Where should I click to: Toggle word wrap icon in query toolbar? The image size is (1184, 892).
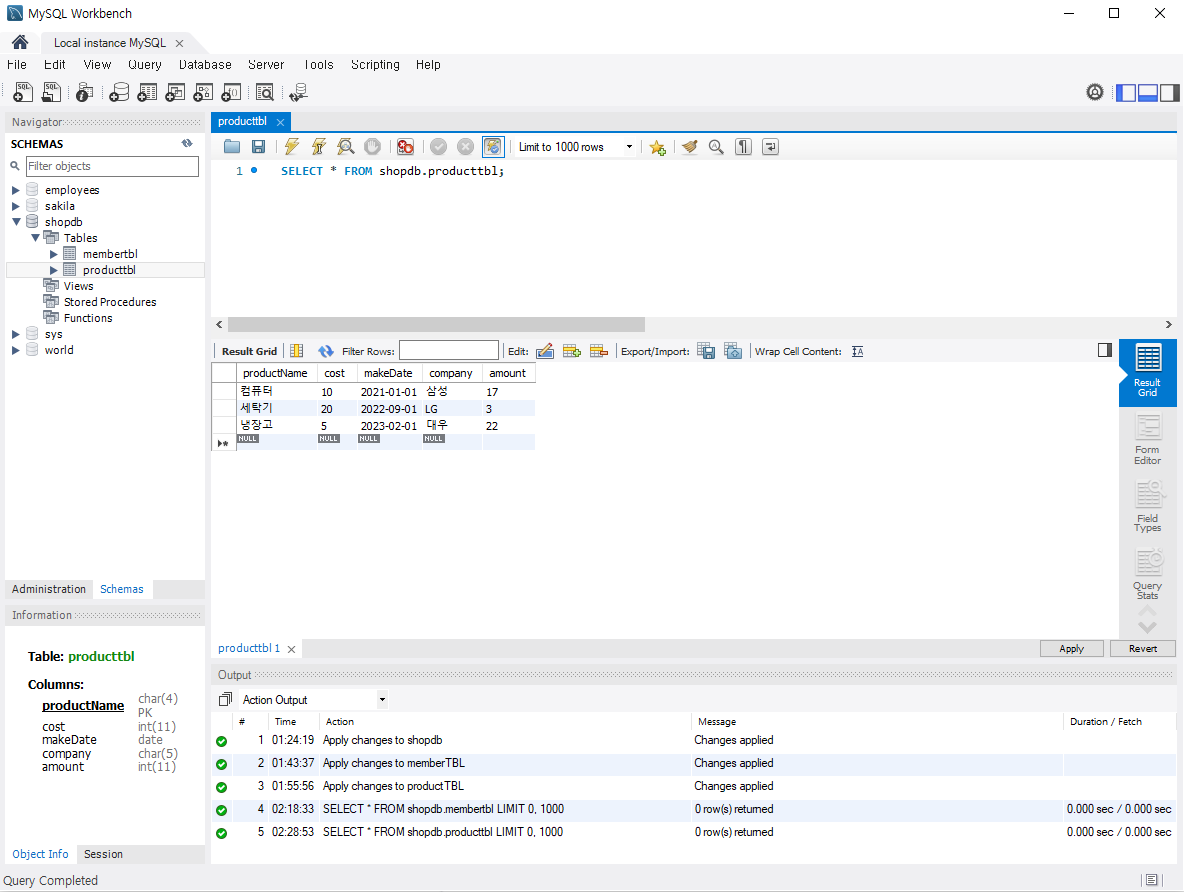coord(770,147)
